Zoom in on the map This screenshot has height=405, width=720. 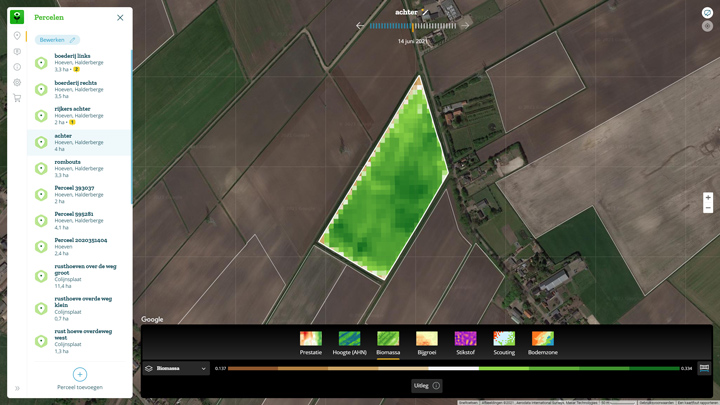[x=708, y=197]
